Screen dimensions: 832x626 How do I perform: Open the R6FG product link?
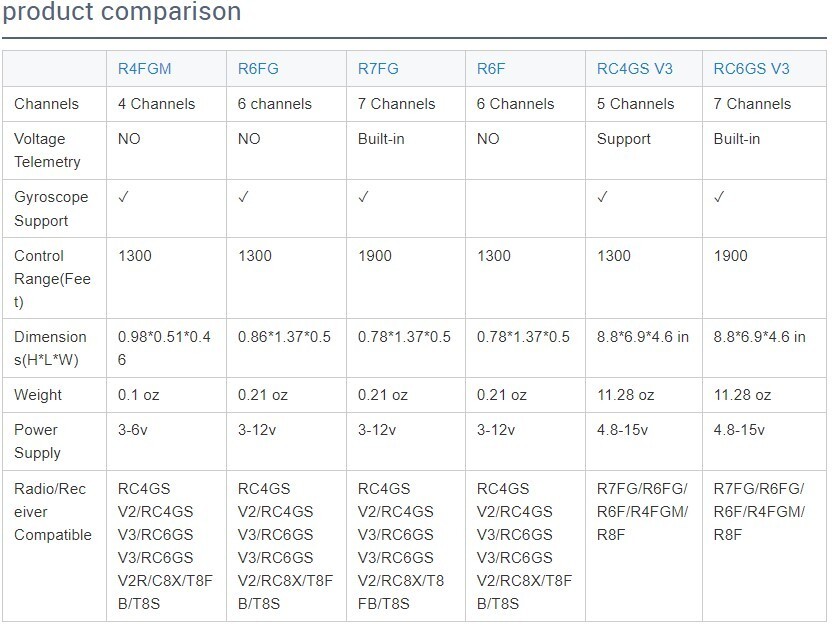point(258,69)
